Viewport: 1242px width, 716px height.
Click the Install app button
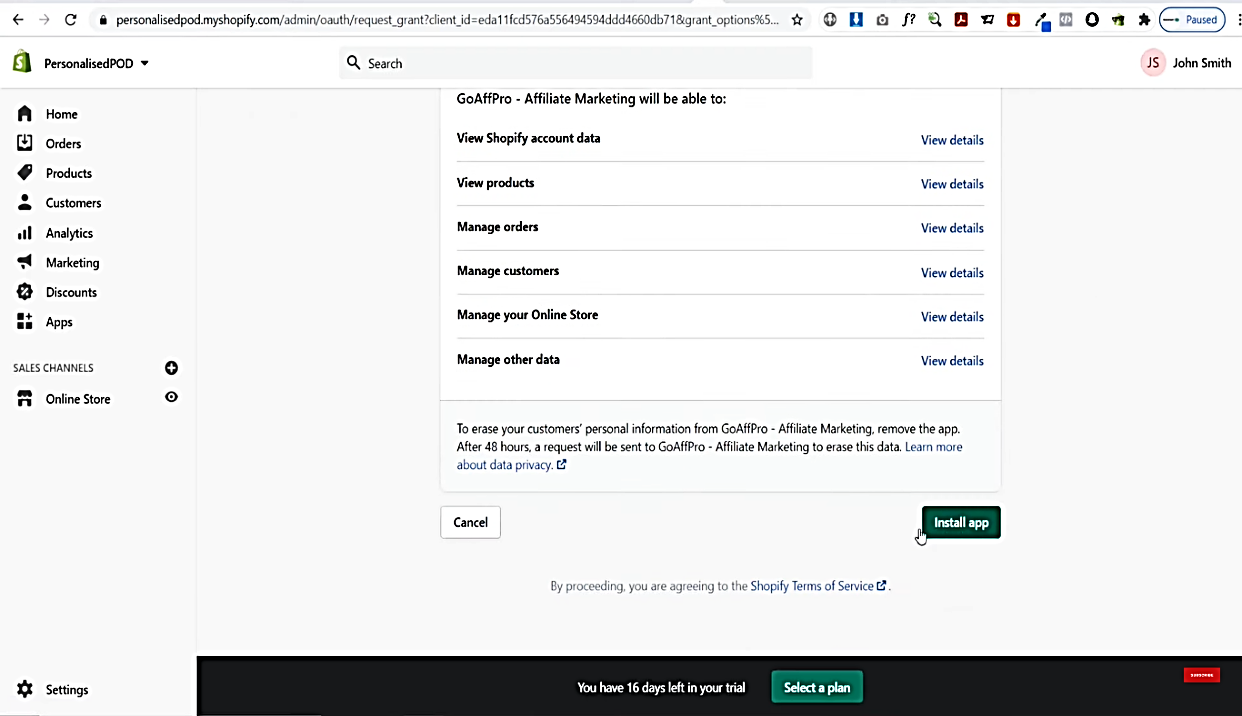(961, 522)
